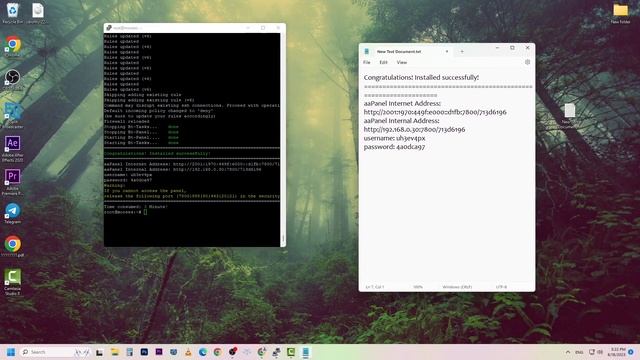640x360 pixels.
Task: Open the Adobe Premiere Pro desktop shortcut
Action: (13, 182)
